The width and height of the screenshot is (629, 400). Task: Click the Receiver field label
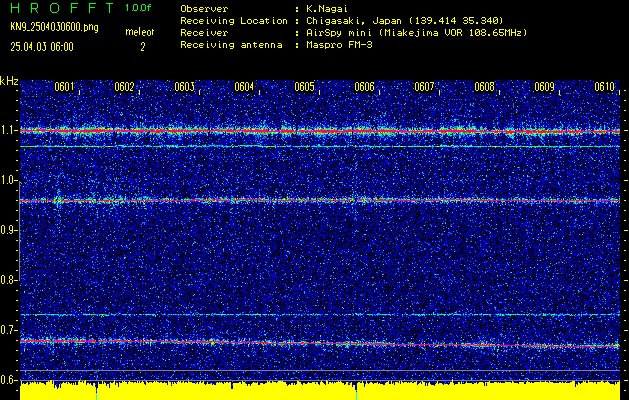click(204, 33)
